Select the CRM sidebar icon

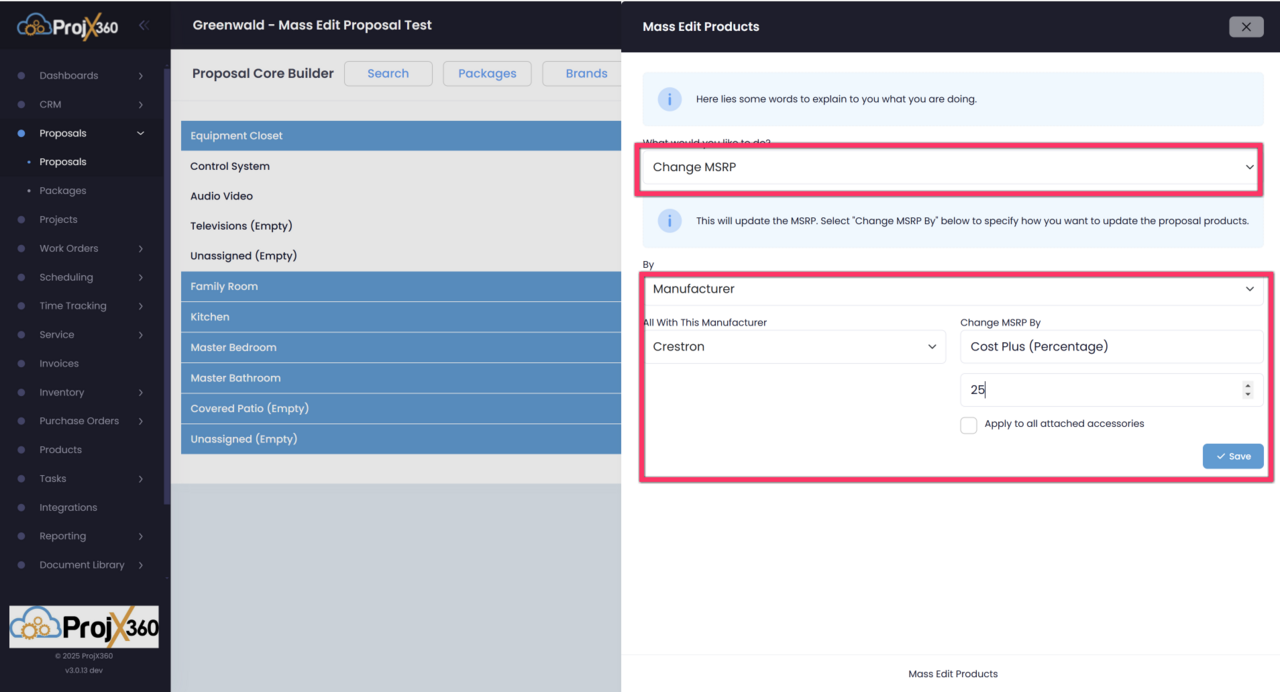pos(21,104)
